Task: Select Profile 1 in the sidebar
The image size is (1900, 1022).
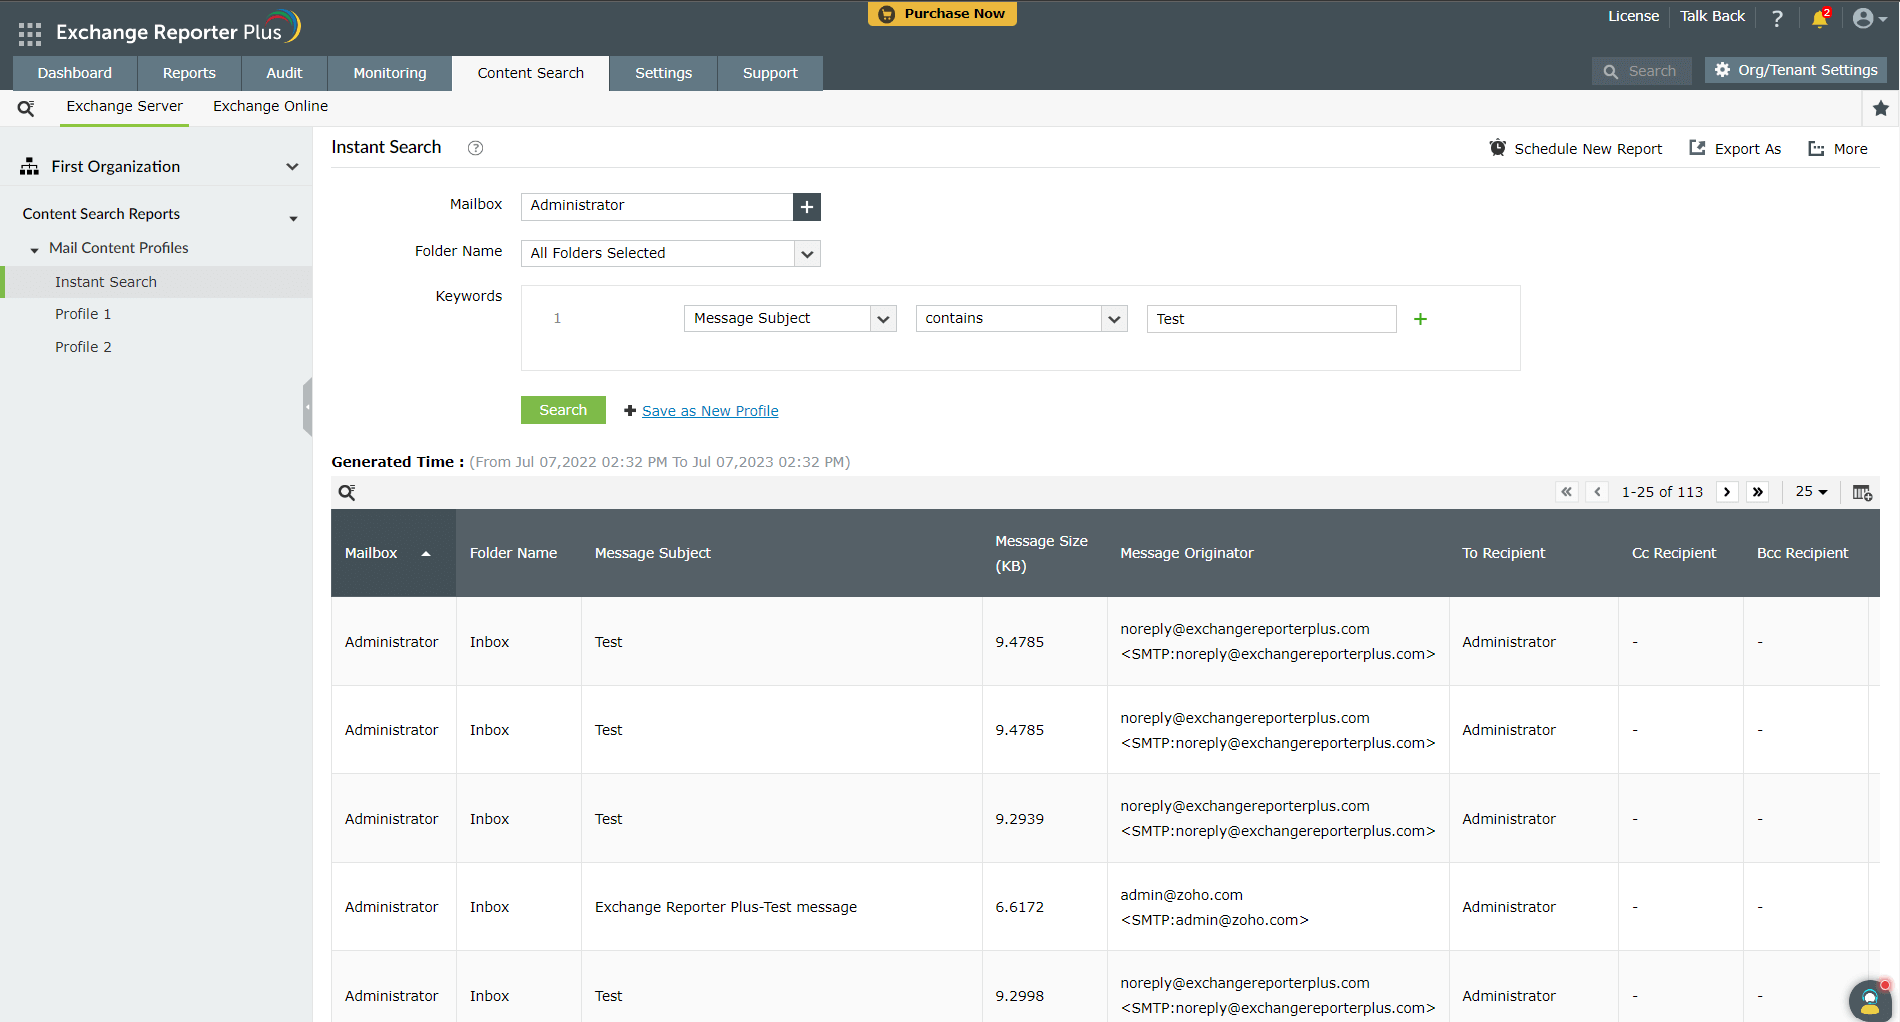Action: pos(83,313)
